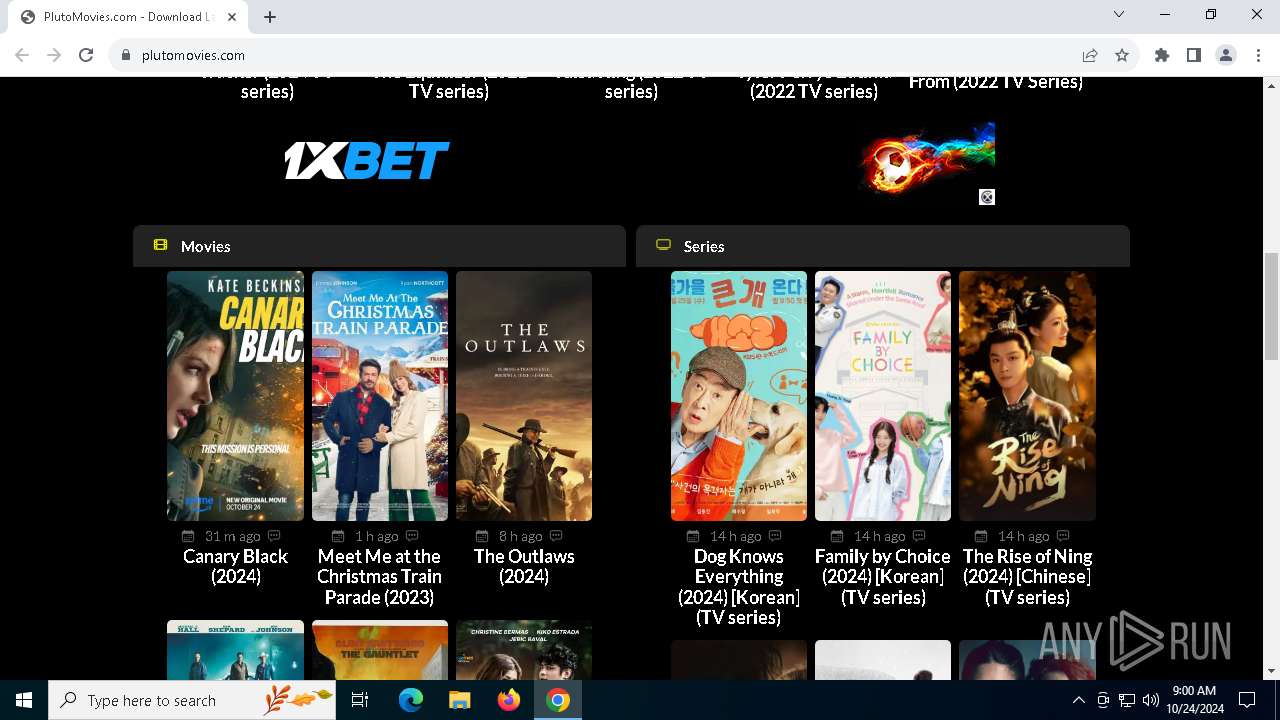Click the taskbar search box

click(192, 700)
